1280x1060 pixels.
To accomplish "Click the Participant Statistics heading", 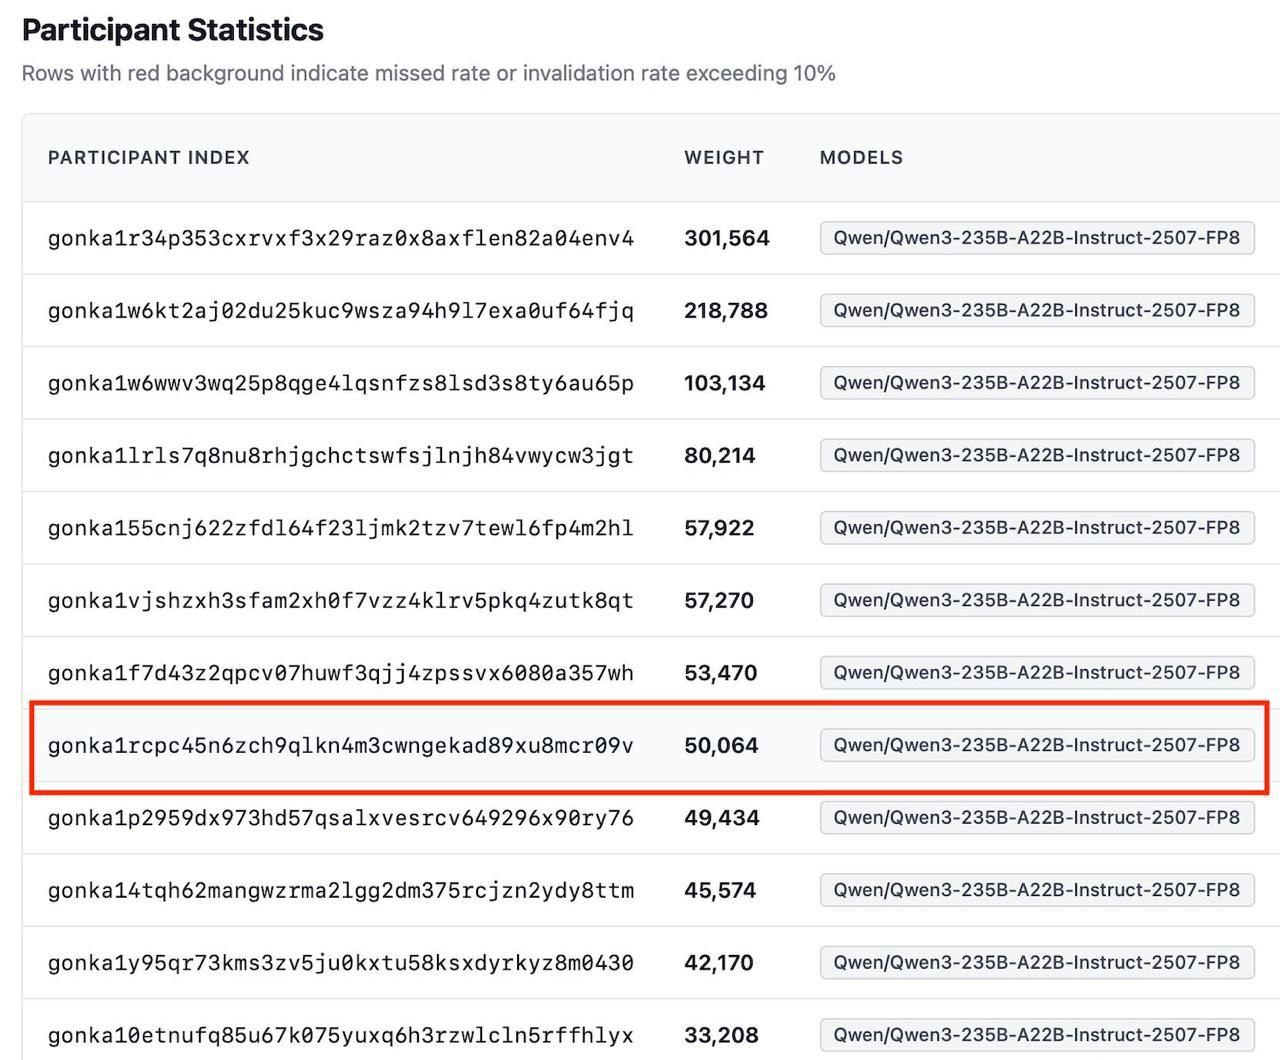I will point(173,30).
